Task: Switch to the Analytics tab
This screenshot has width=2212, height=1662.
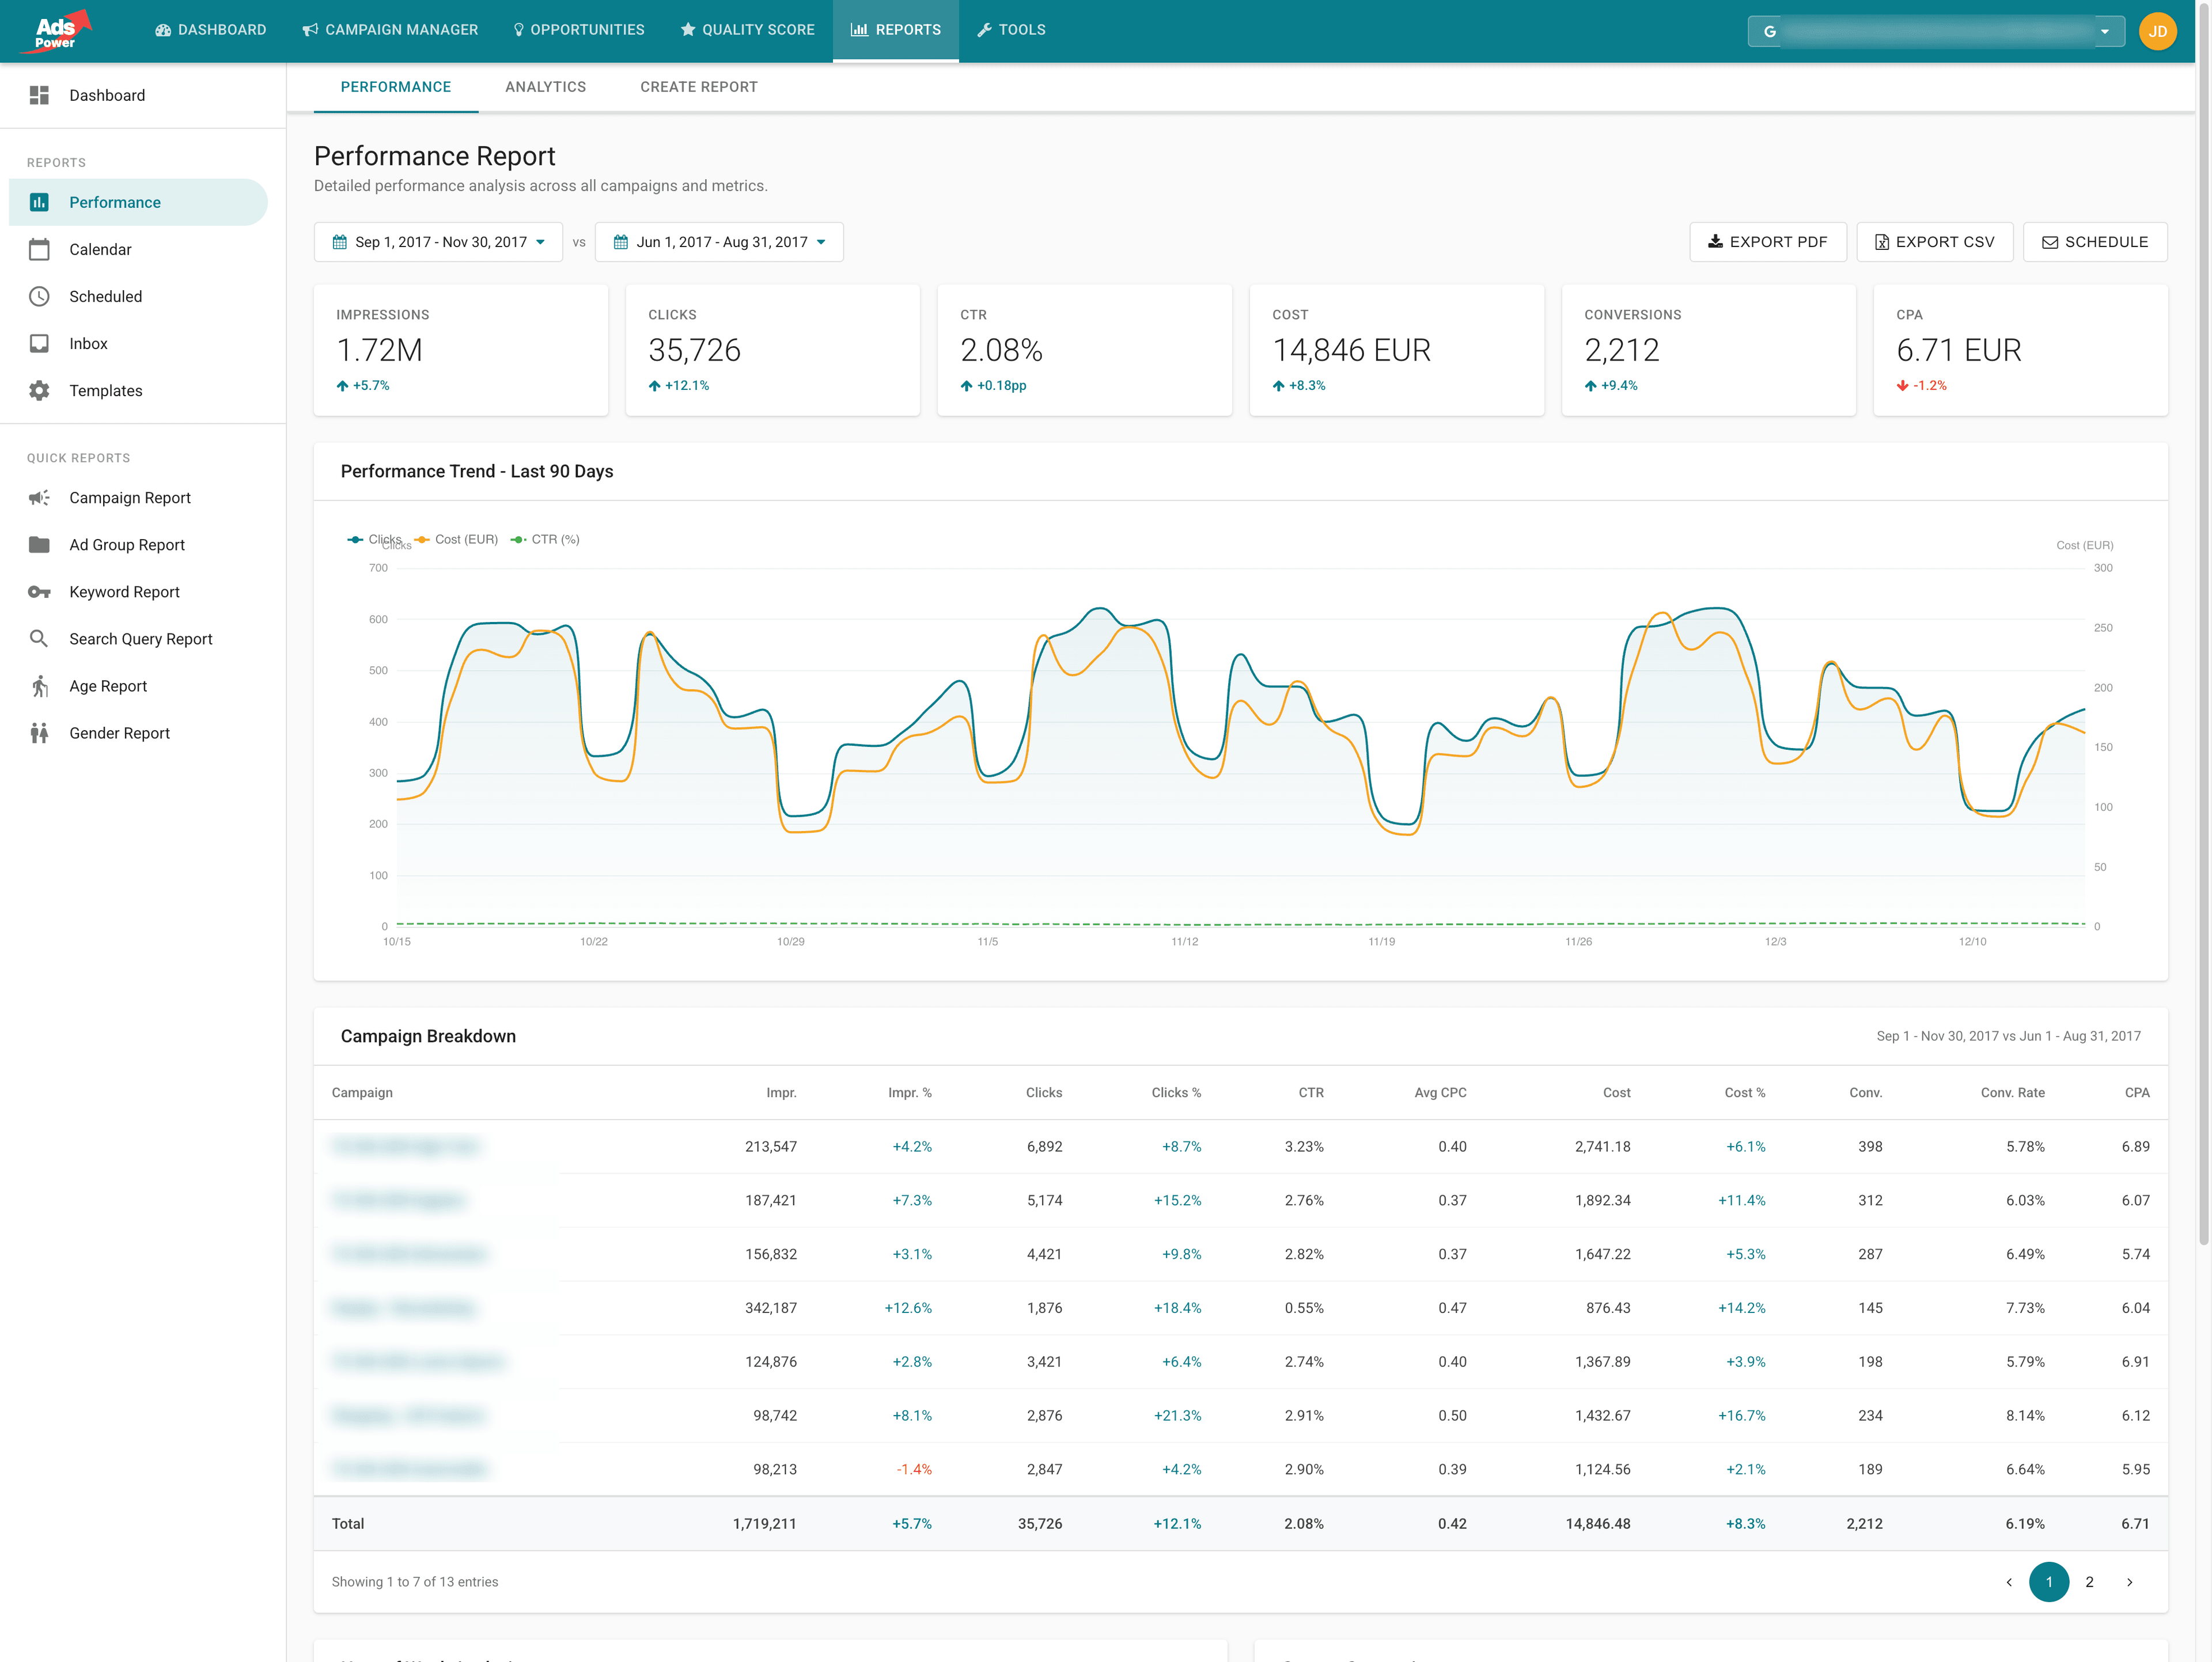Action: [x=545, y=87]
